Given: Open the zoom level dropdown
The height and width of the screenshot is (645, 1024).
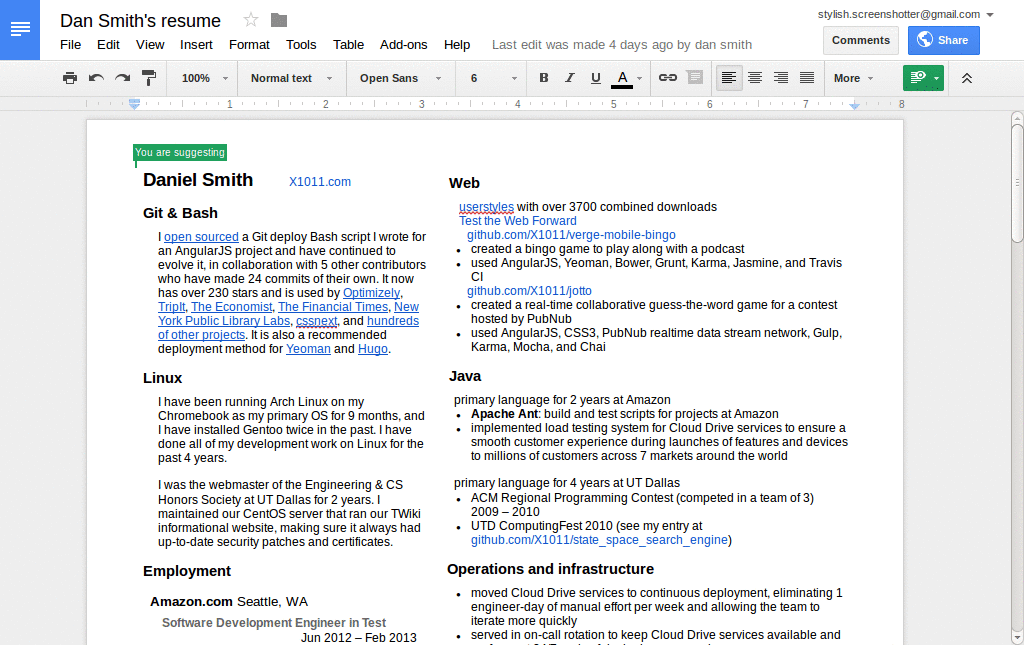Looking at the screenshot, I should (202, 78).
